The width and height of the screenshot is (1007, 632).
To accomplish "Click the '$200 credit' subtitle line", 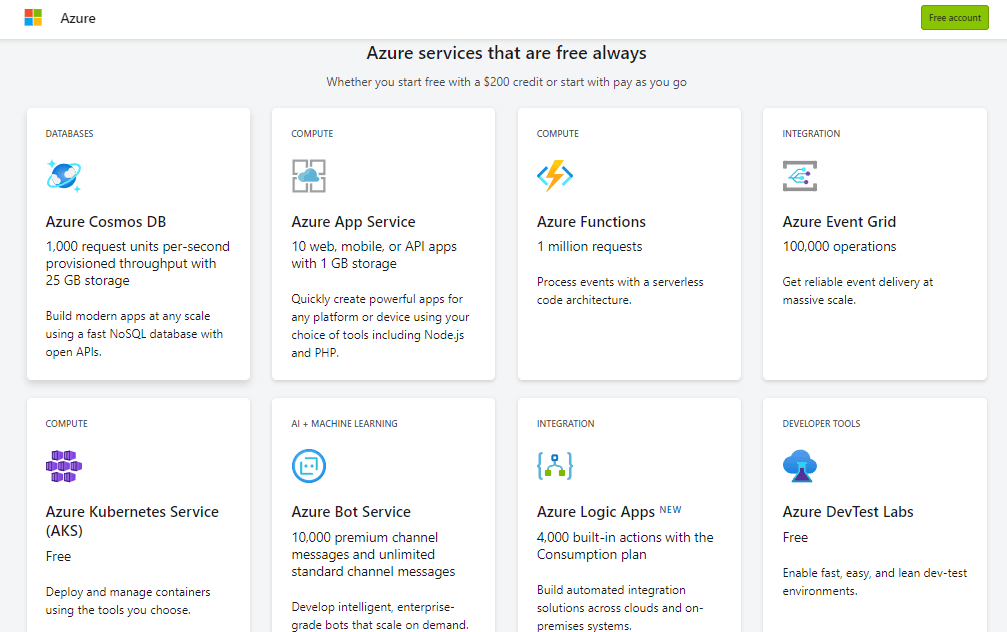I will point(506,82).
